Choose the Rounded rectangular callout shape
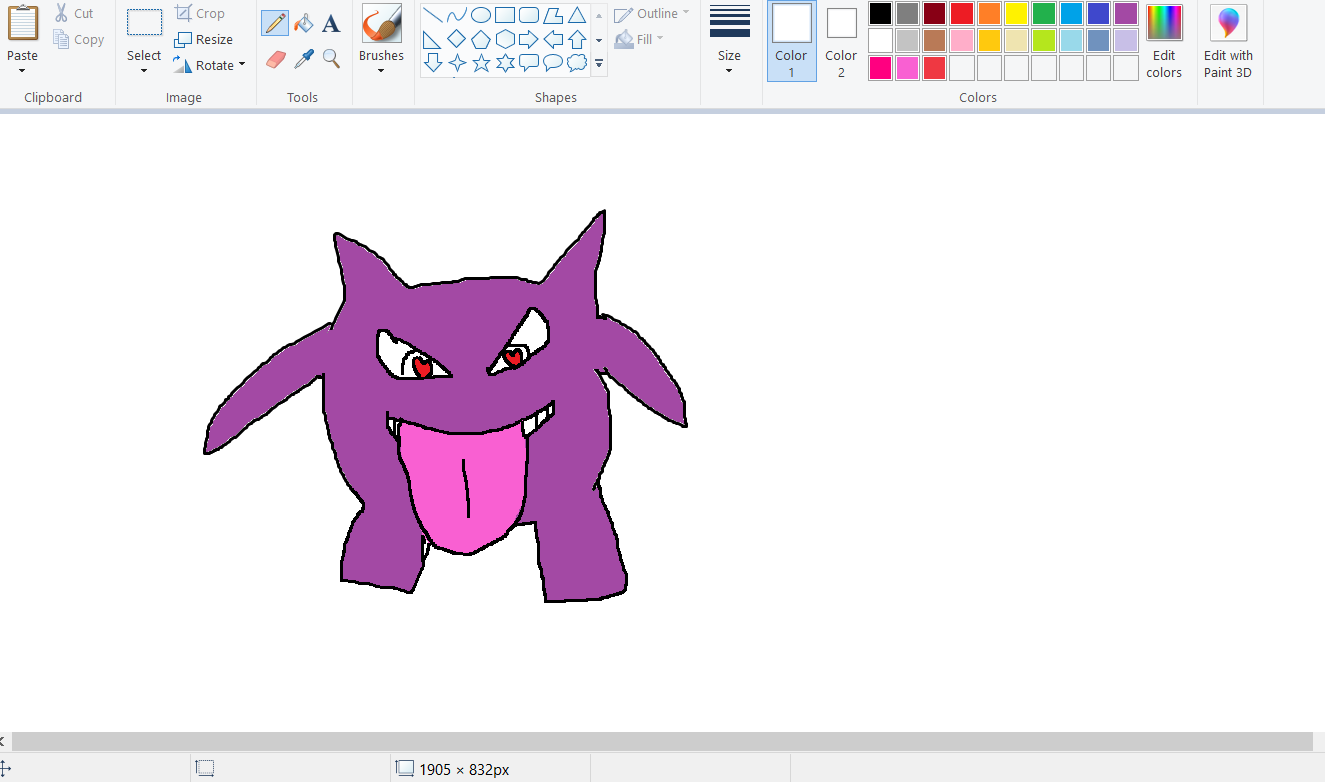Image resolution: width=1325 pixels, height=782 pixels. [x=529, y=63]
